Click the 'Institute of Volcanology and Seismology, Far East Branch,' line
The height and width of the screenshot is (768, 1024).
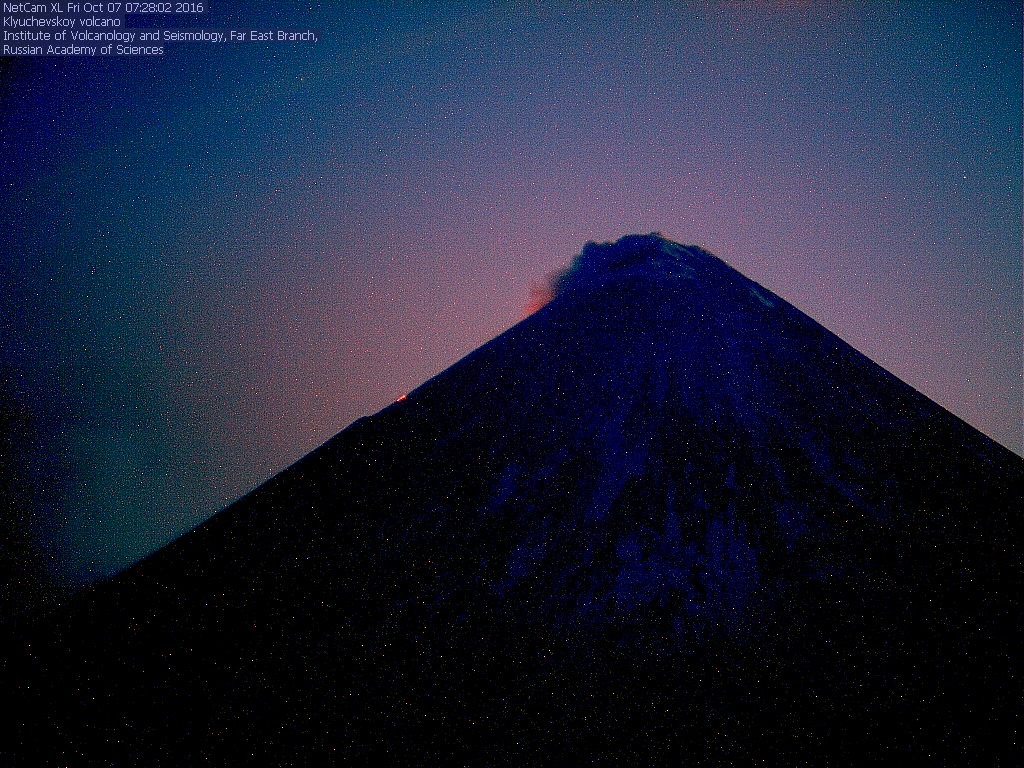pos(161,36)
